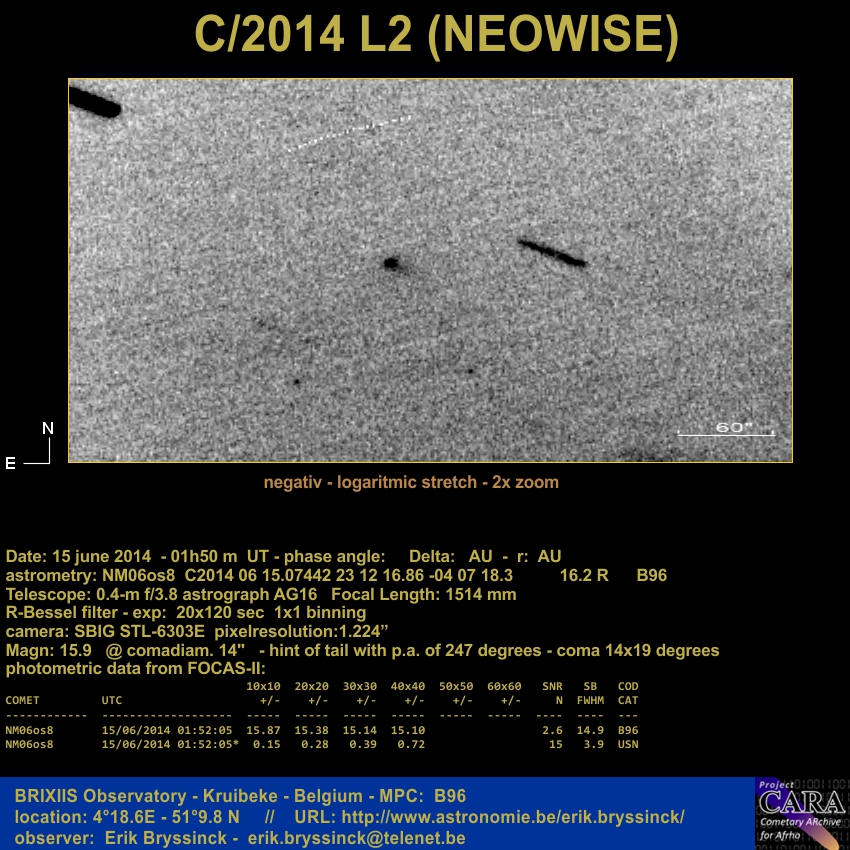The width and height of the screenshot is (850, 850).
Task: Select the comet nucleus in image center
Action: 391,264
